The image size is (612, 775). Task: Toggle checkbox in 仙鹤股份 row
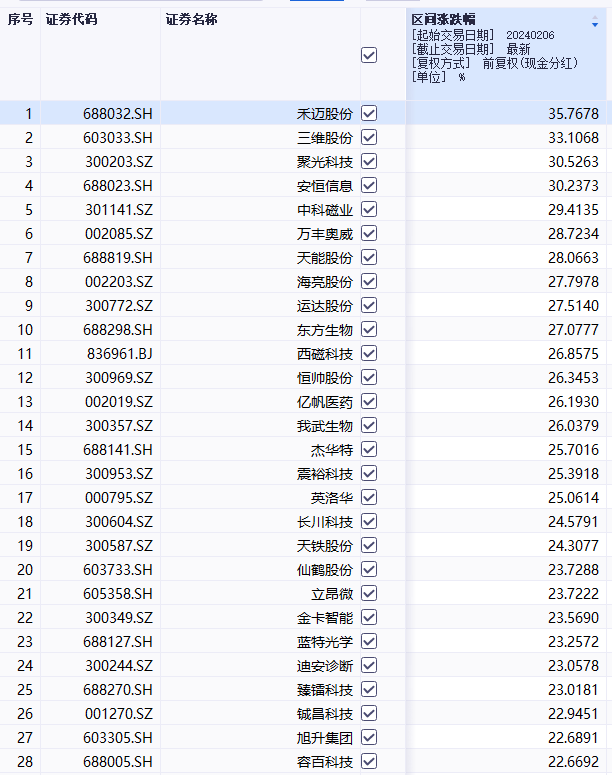point(369,569)
